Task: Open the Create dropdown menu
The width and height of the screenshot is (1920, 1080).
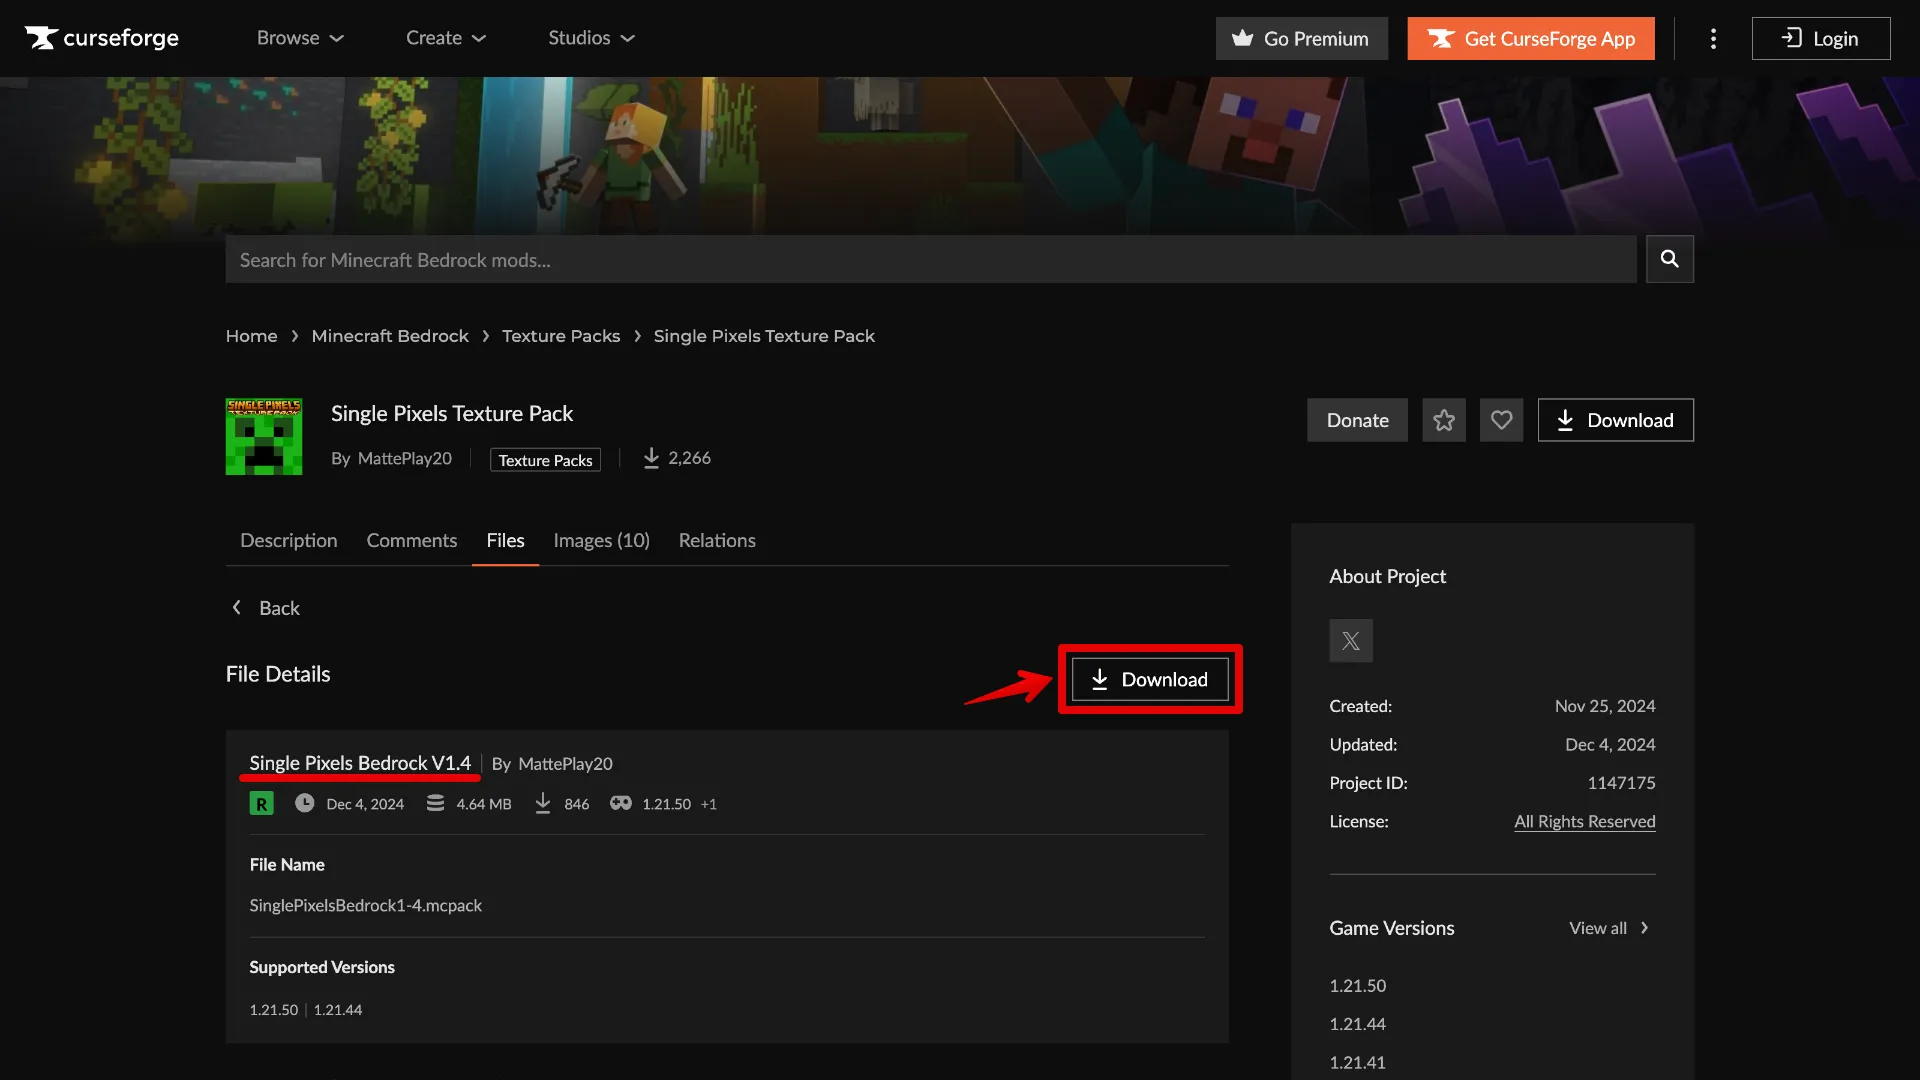Action: coord(445,38)
